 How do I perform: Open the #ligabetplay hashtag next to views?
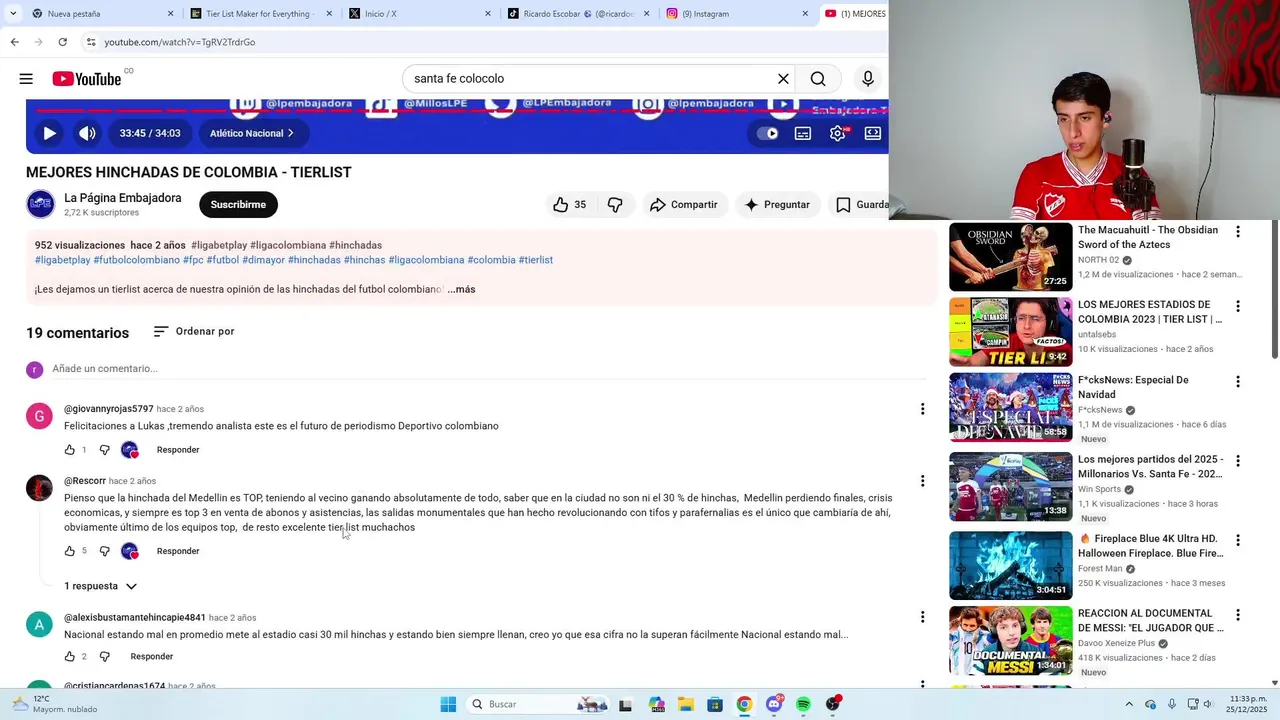tap(219, 245)
